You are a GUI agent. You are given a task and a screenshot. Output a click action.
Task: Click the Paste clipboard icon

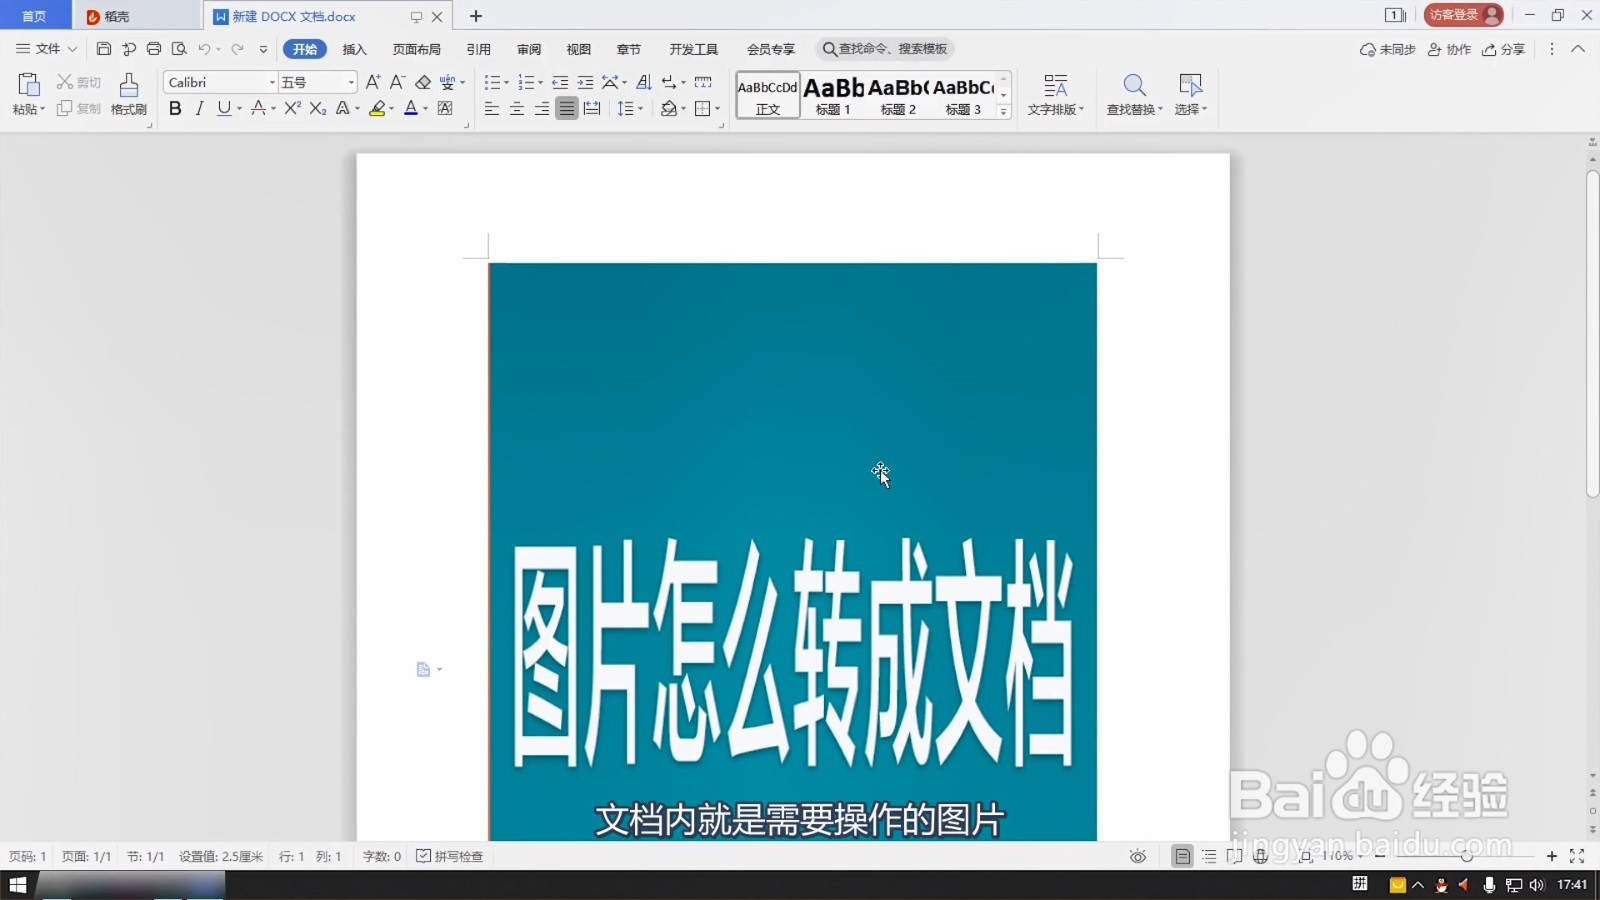tap(28, 86)
